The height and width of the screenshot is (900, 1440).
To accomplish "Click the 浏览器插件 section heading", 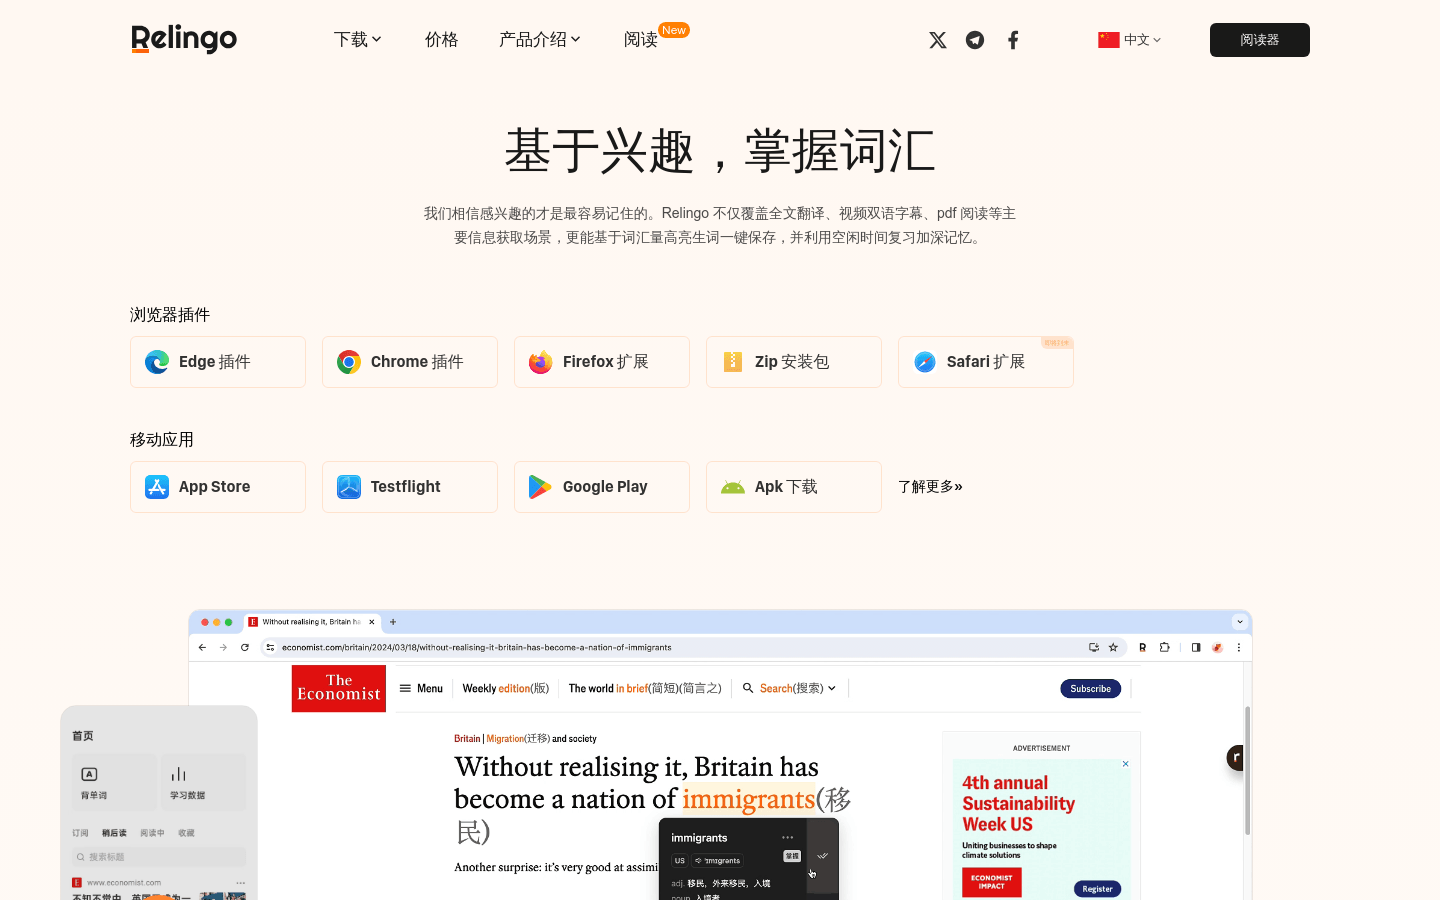I will 170,315.
